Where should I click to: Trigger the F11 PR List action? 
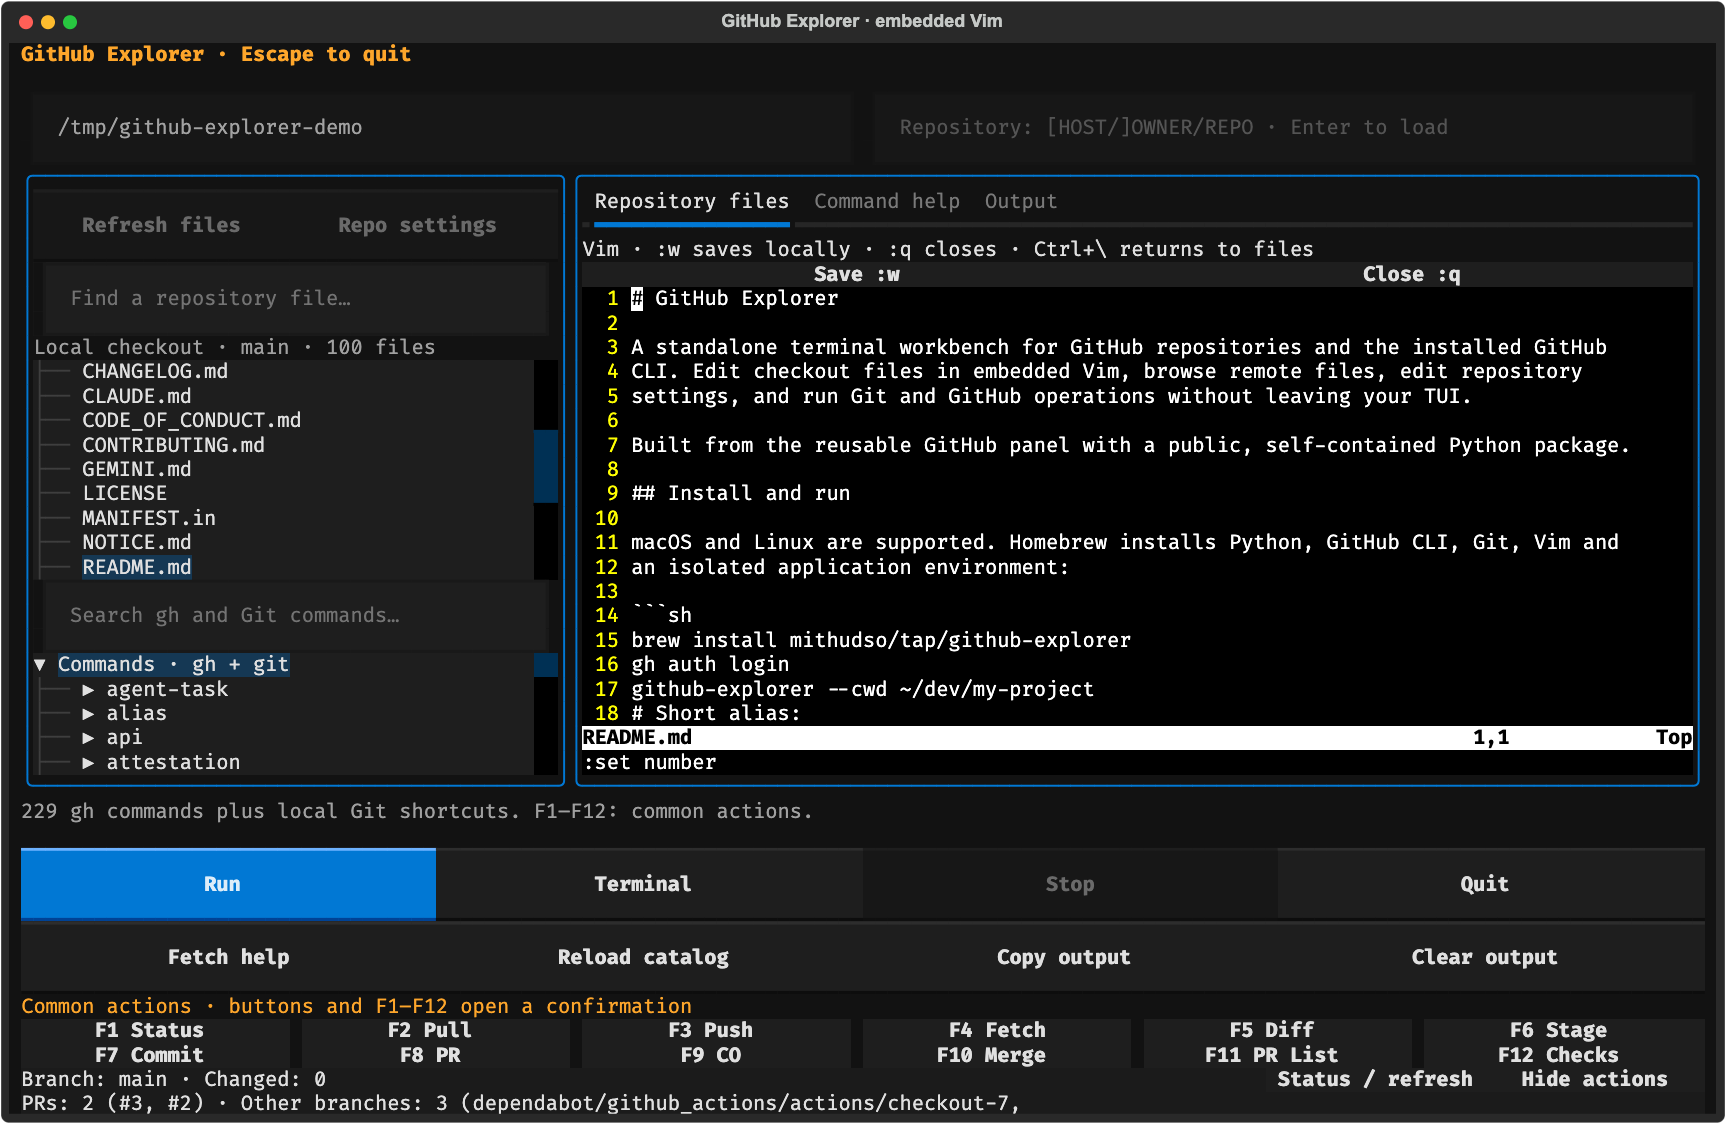coord(1272,1055)
